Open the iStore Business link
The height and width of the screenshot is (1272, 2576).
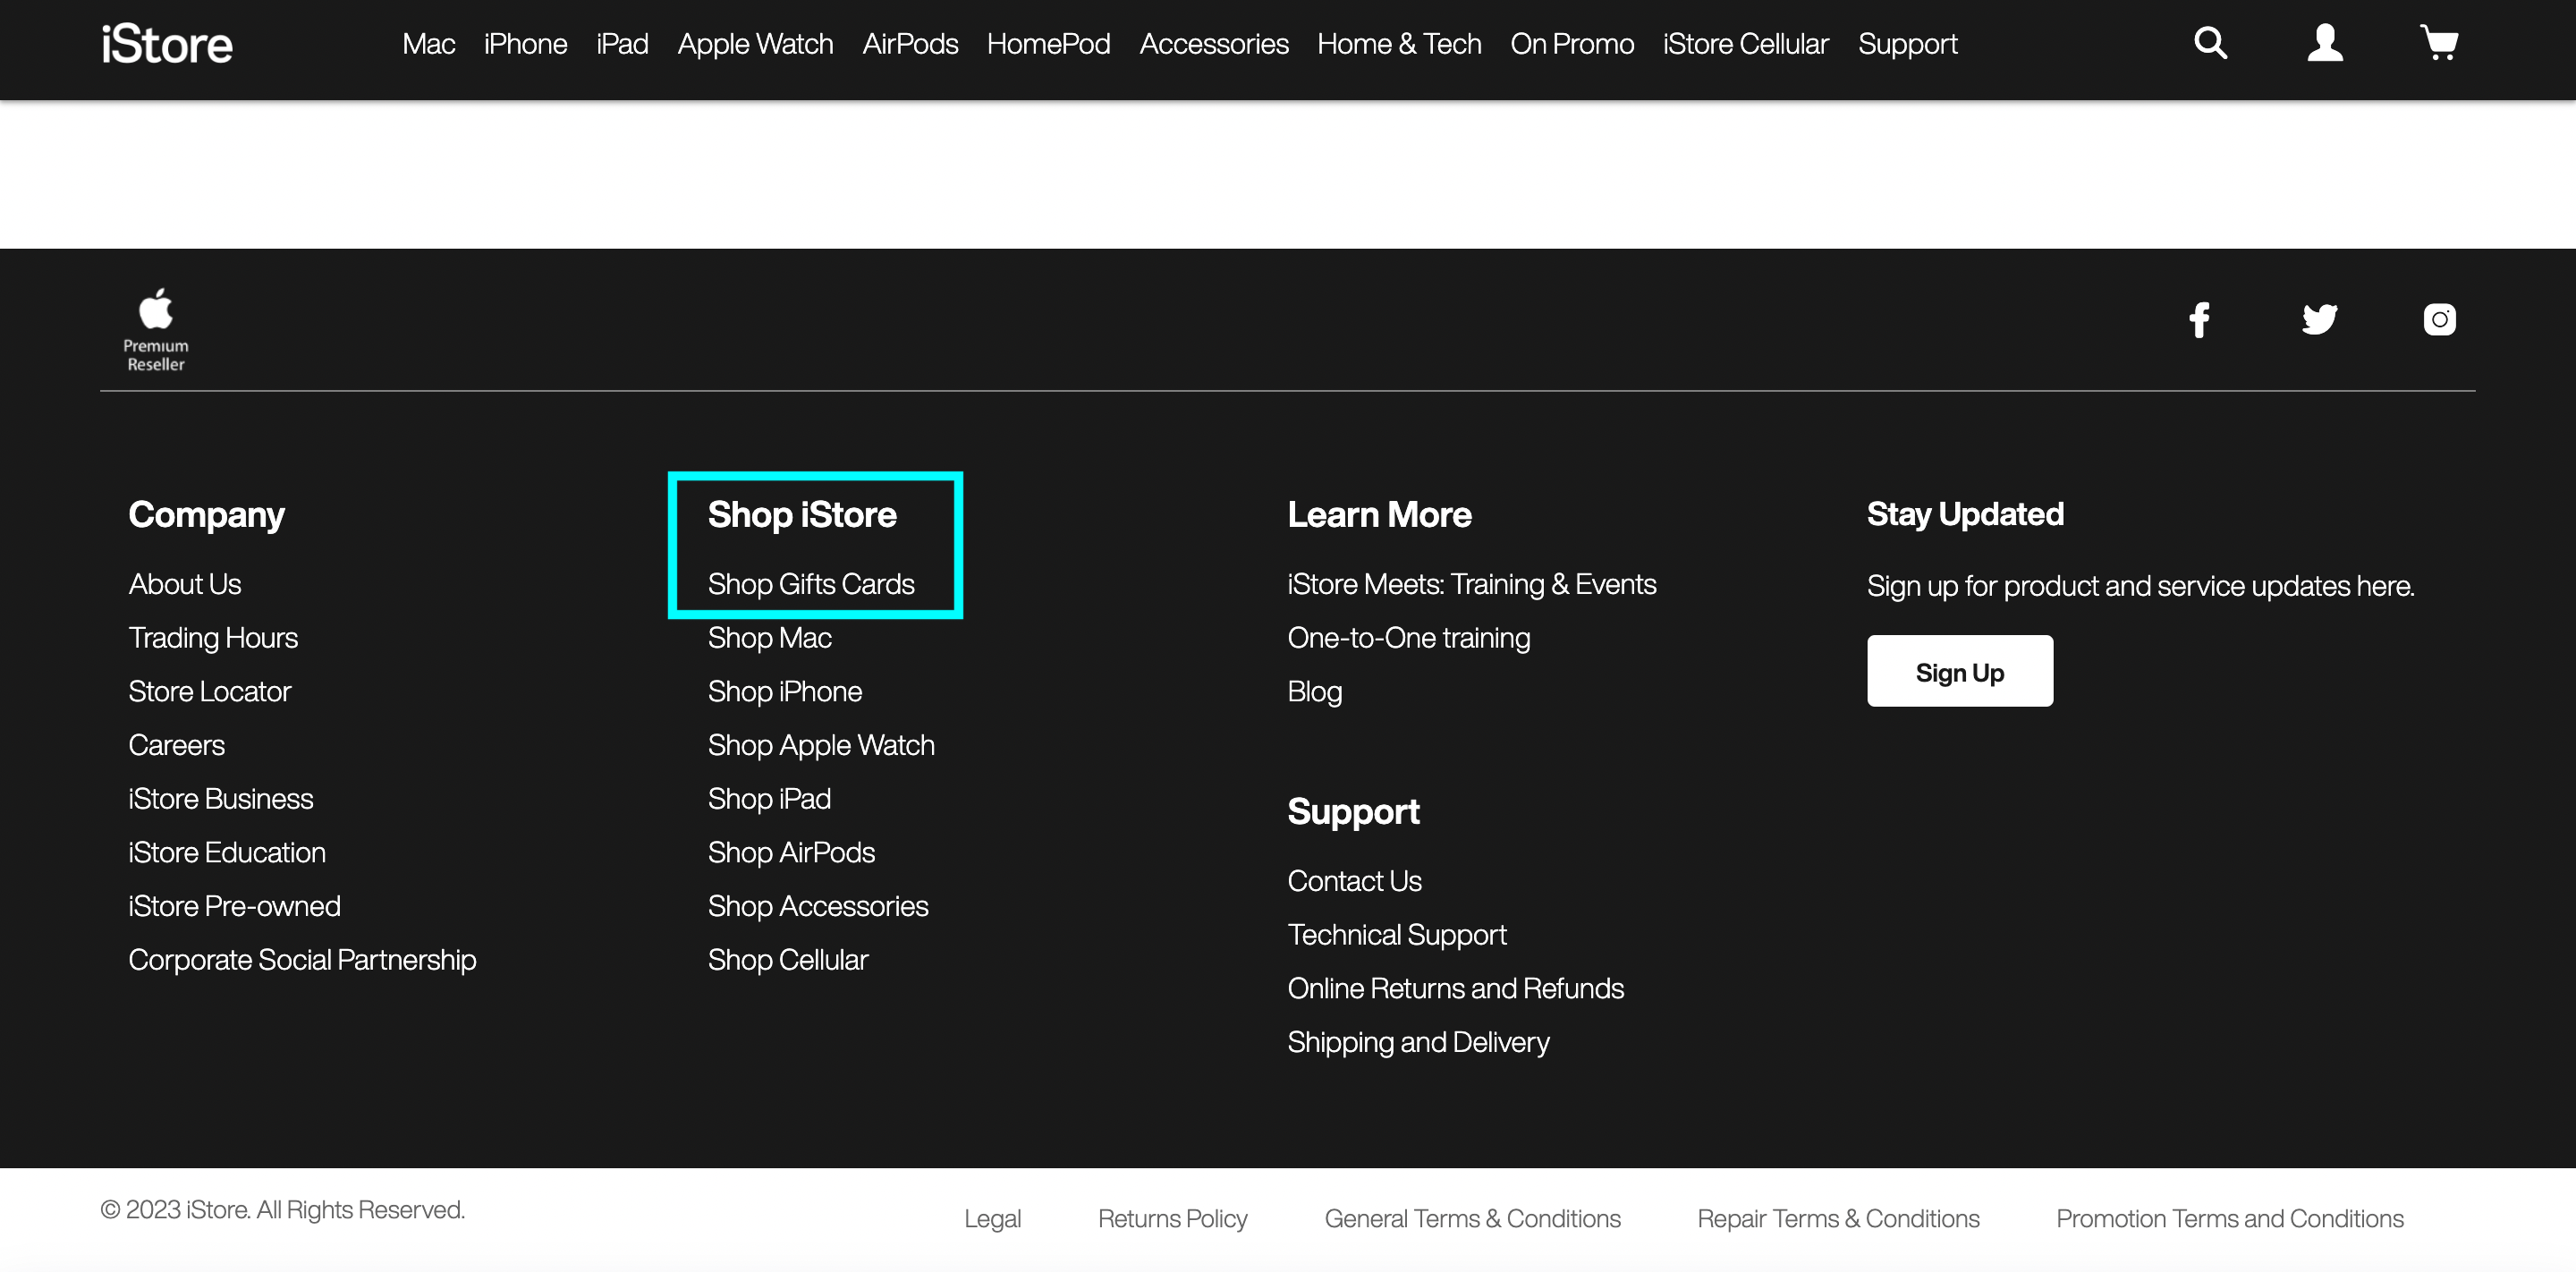click(220, 799)
